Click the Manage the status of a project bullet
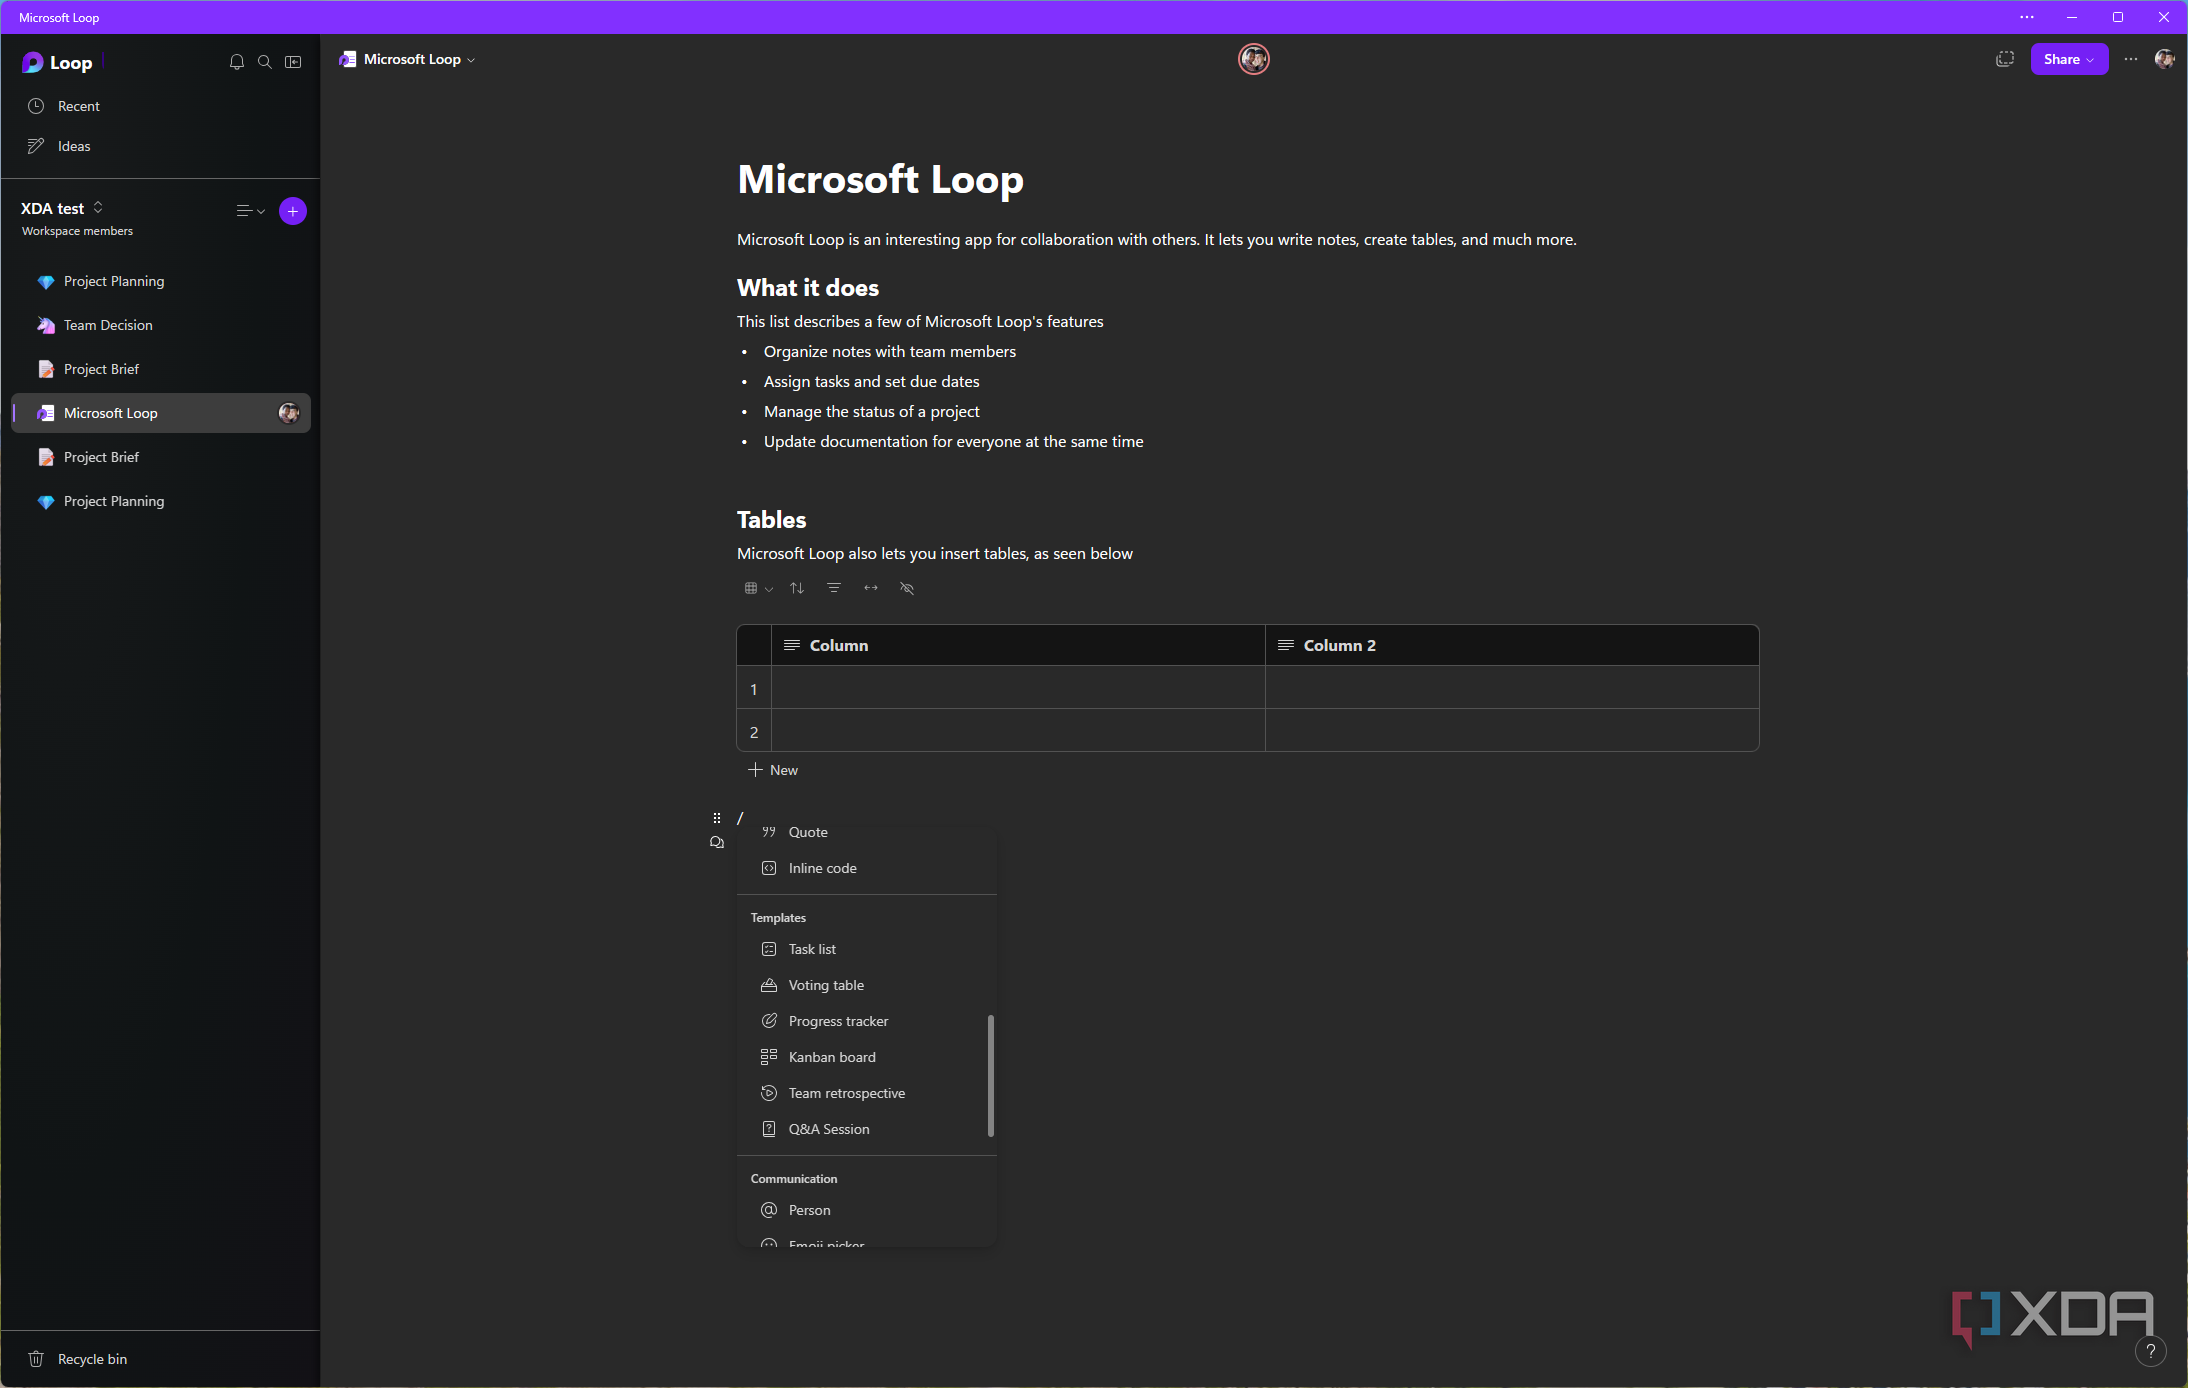 tap(872, 412)
